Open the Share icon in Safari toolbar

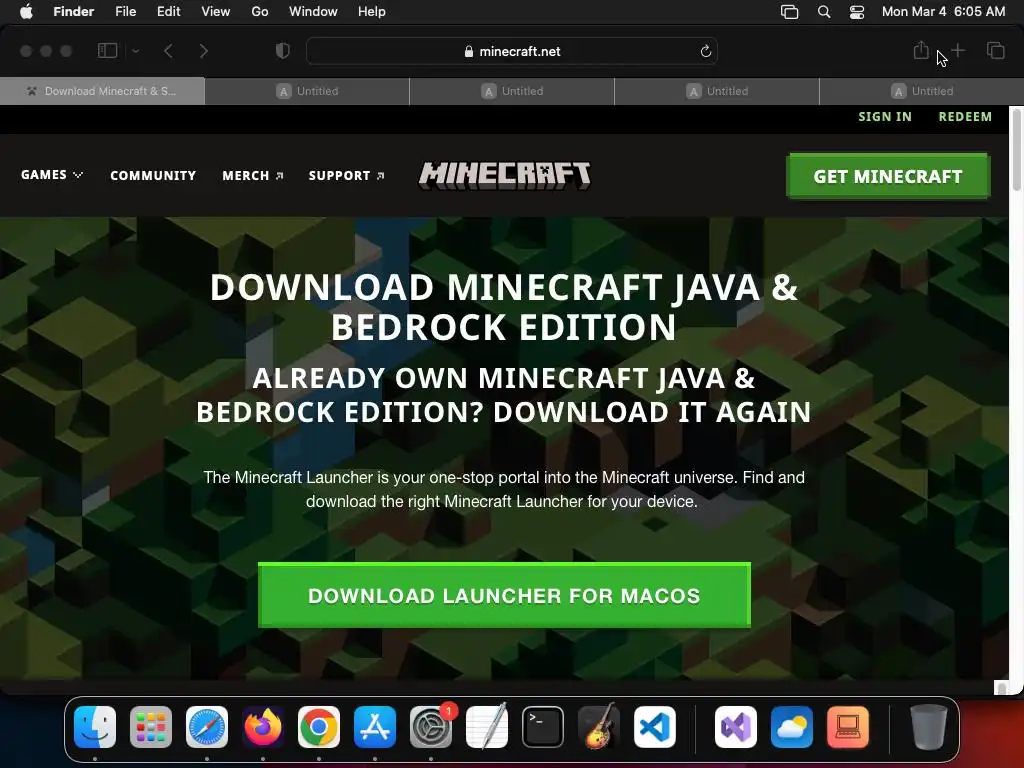(x=921, y=50)
